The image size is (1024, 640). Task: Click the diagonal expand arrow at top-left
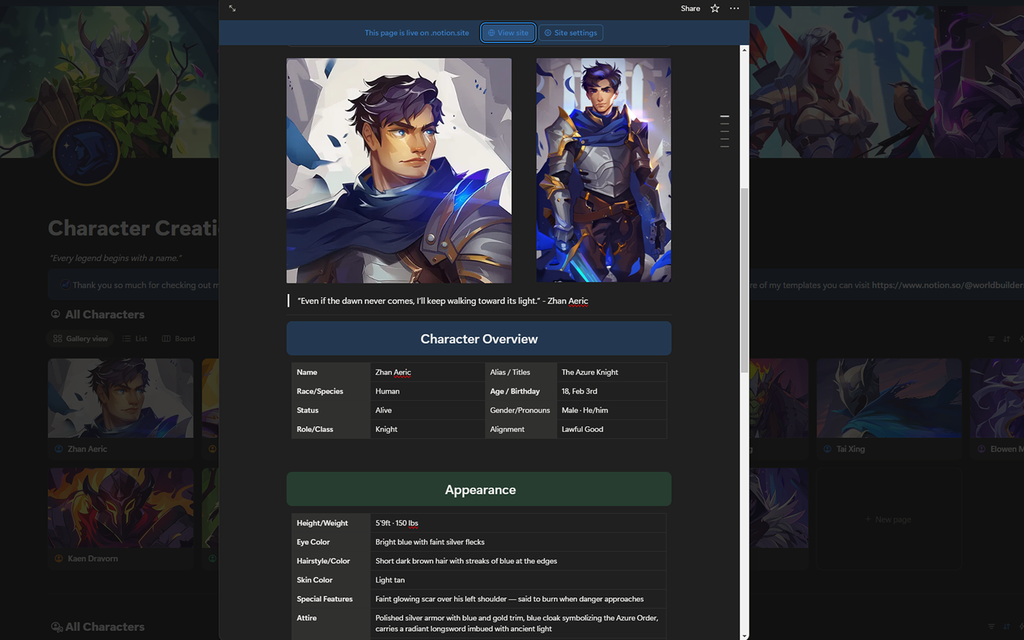[232, 8]
